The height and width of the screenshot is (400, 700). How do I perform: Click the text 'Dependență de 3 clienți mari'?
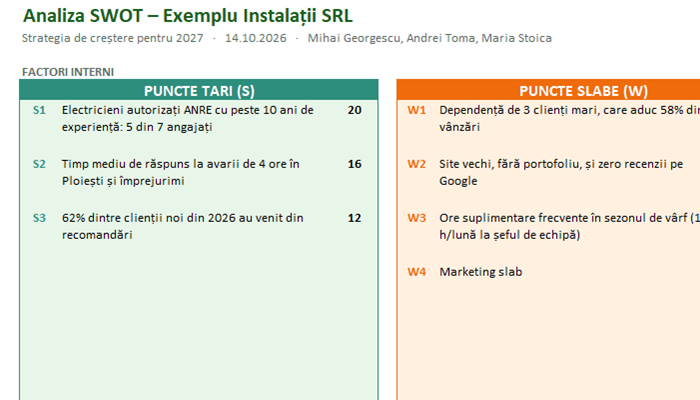point(519,110)
